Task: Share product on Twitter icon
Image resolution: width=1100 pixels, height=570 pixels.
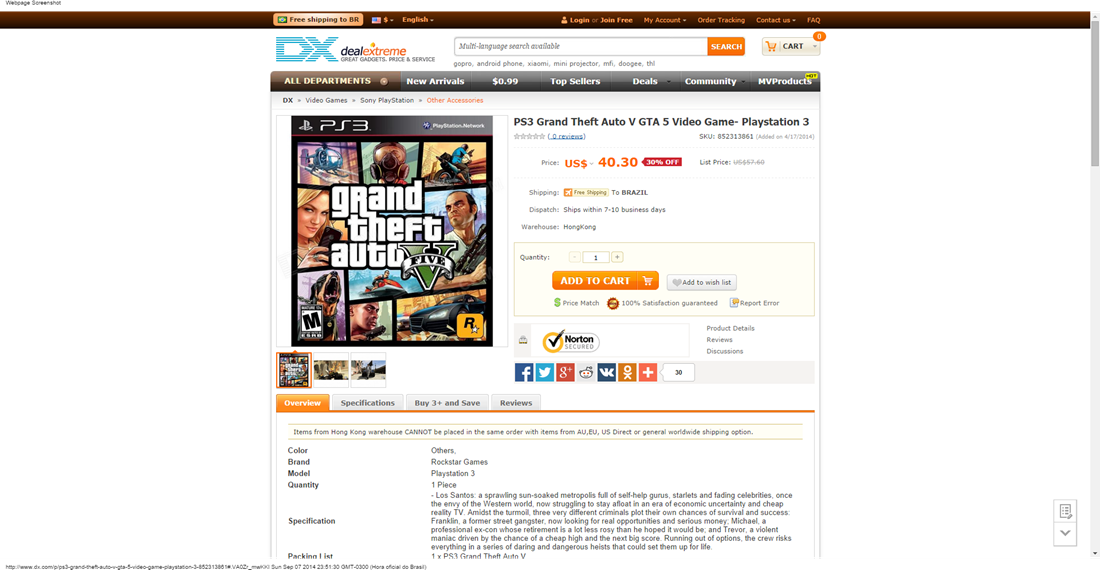Action: (544, 372)
